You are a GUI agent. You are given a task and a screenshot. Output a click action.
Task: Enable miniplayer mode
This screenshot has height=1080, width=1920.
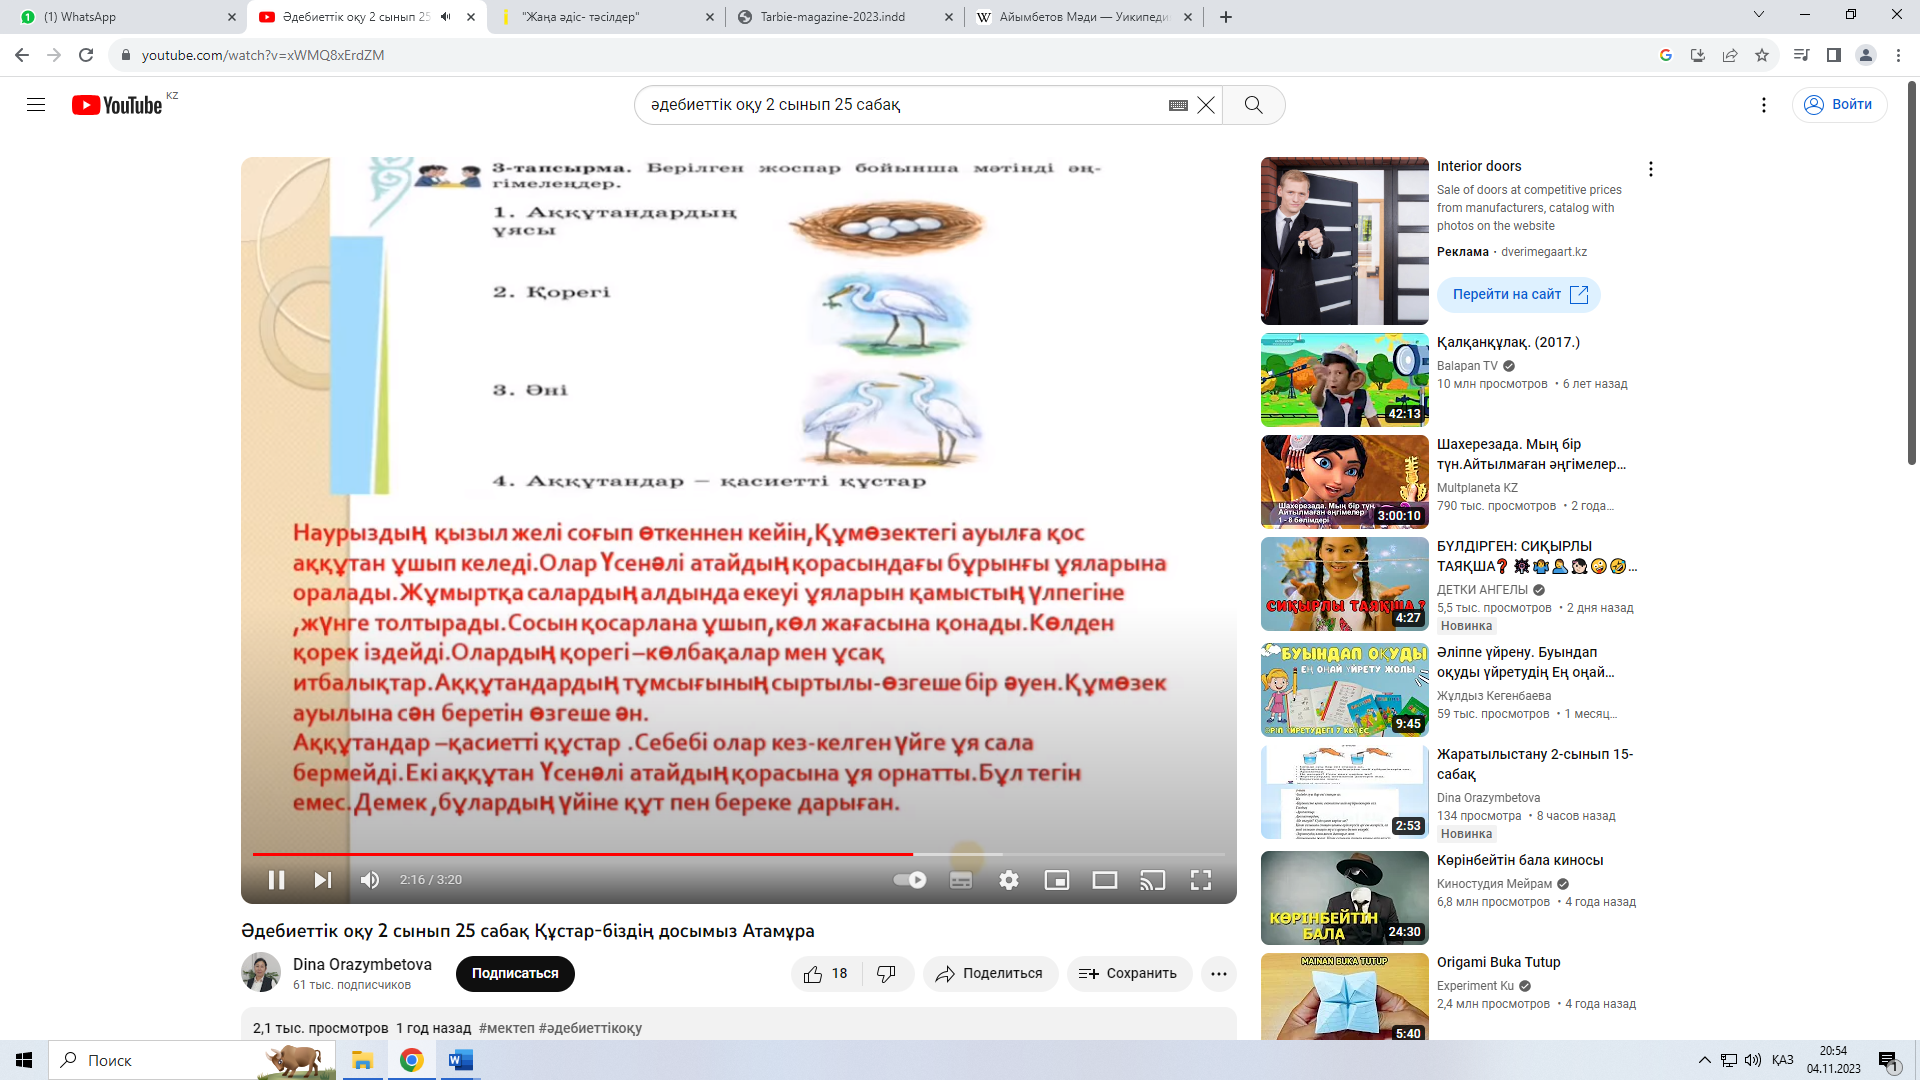coord(1057,880)
